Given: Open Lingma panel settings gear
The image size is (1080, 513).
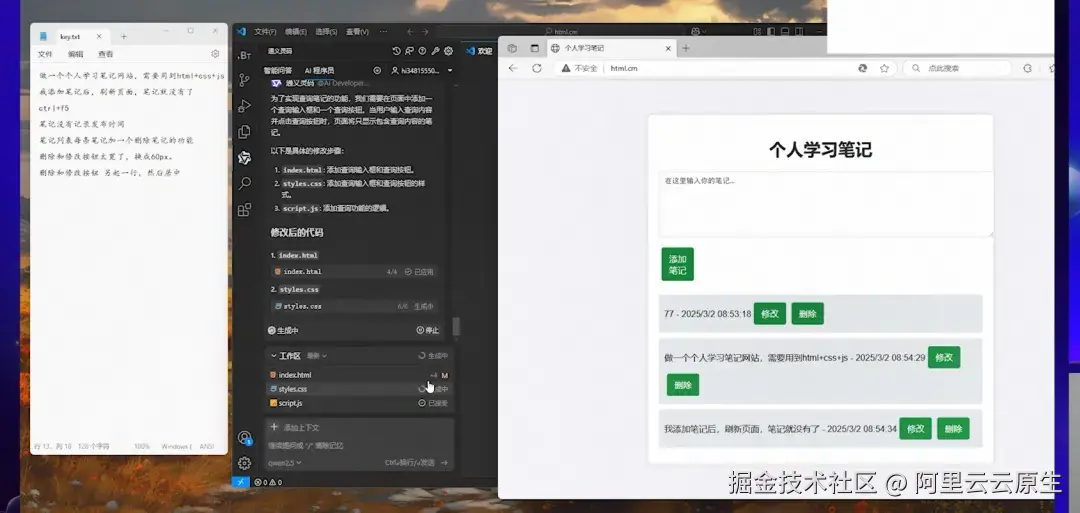Looking at the screenshot, I should tap(448, 51).
